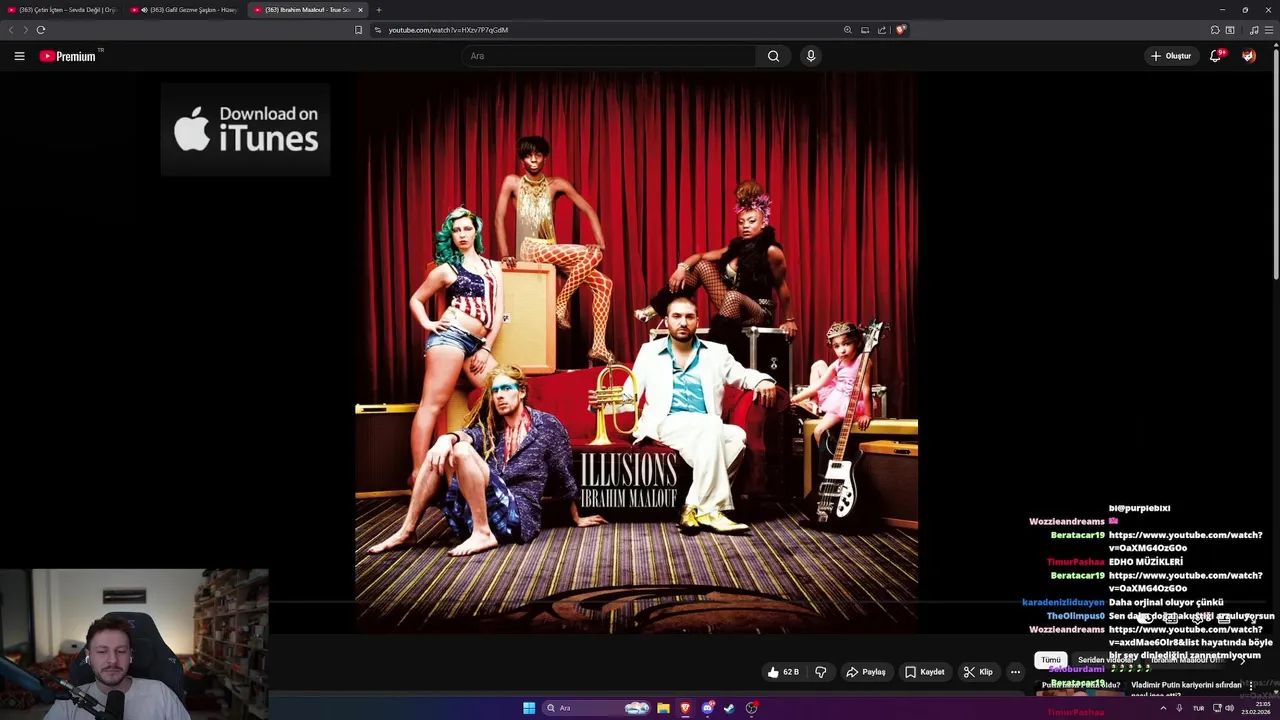The image size is (1280, 720).
Task: Open zoom magnifier in address bar
Action: pos(848,30)
